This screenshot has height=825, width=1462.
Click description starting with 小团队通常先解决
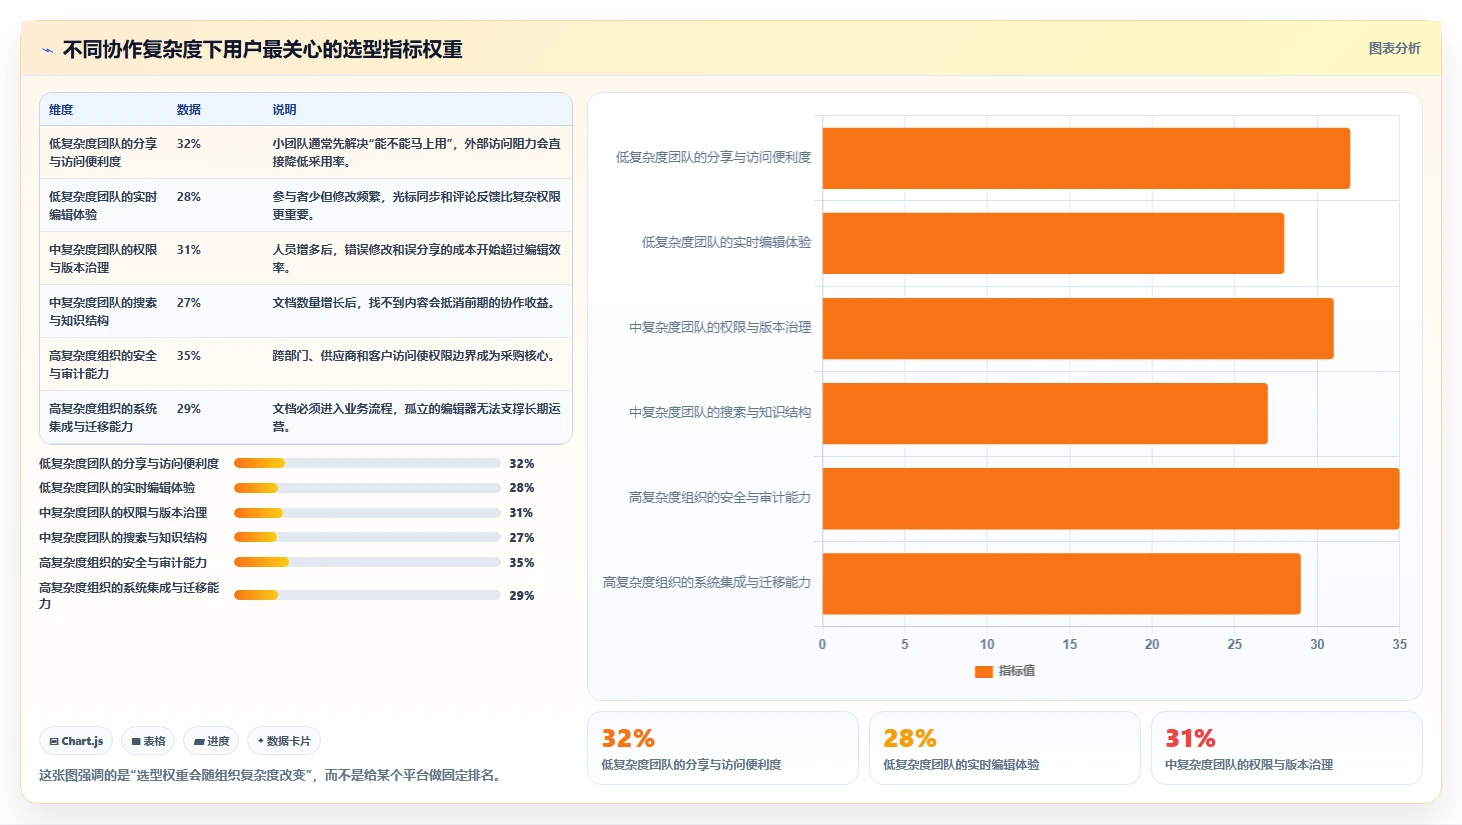[417, 153]
